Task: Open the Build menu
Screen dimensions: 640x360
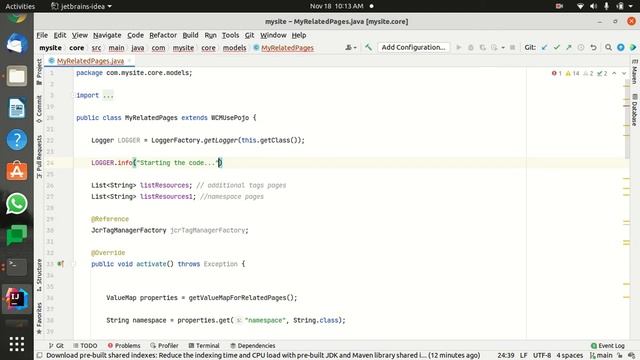Action: click(190, 35)
